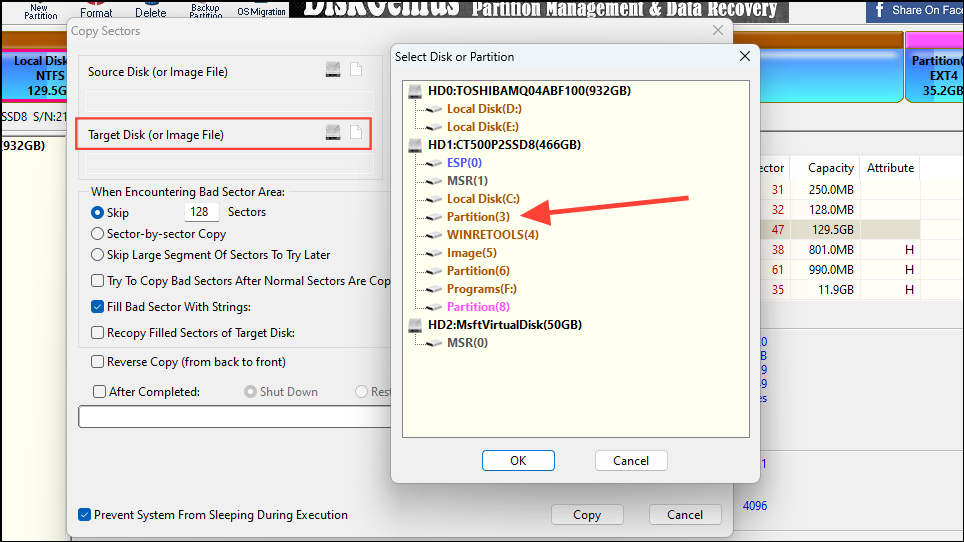Cancel the Copy Sectors dialog
The height and width of the screenshot is (542, 964).
tap(685, 515)
